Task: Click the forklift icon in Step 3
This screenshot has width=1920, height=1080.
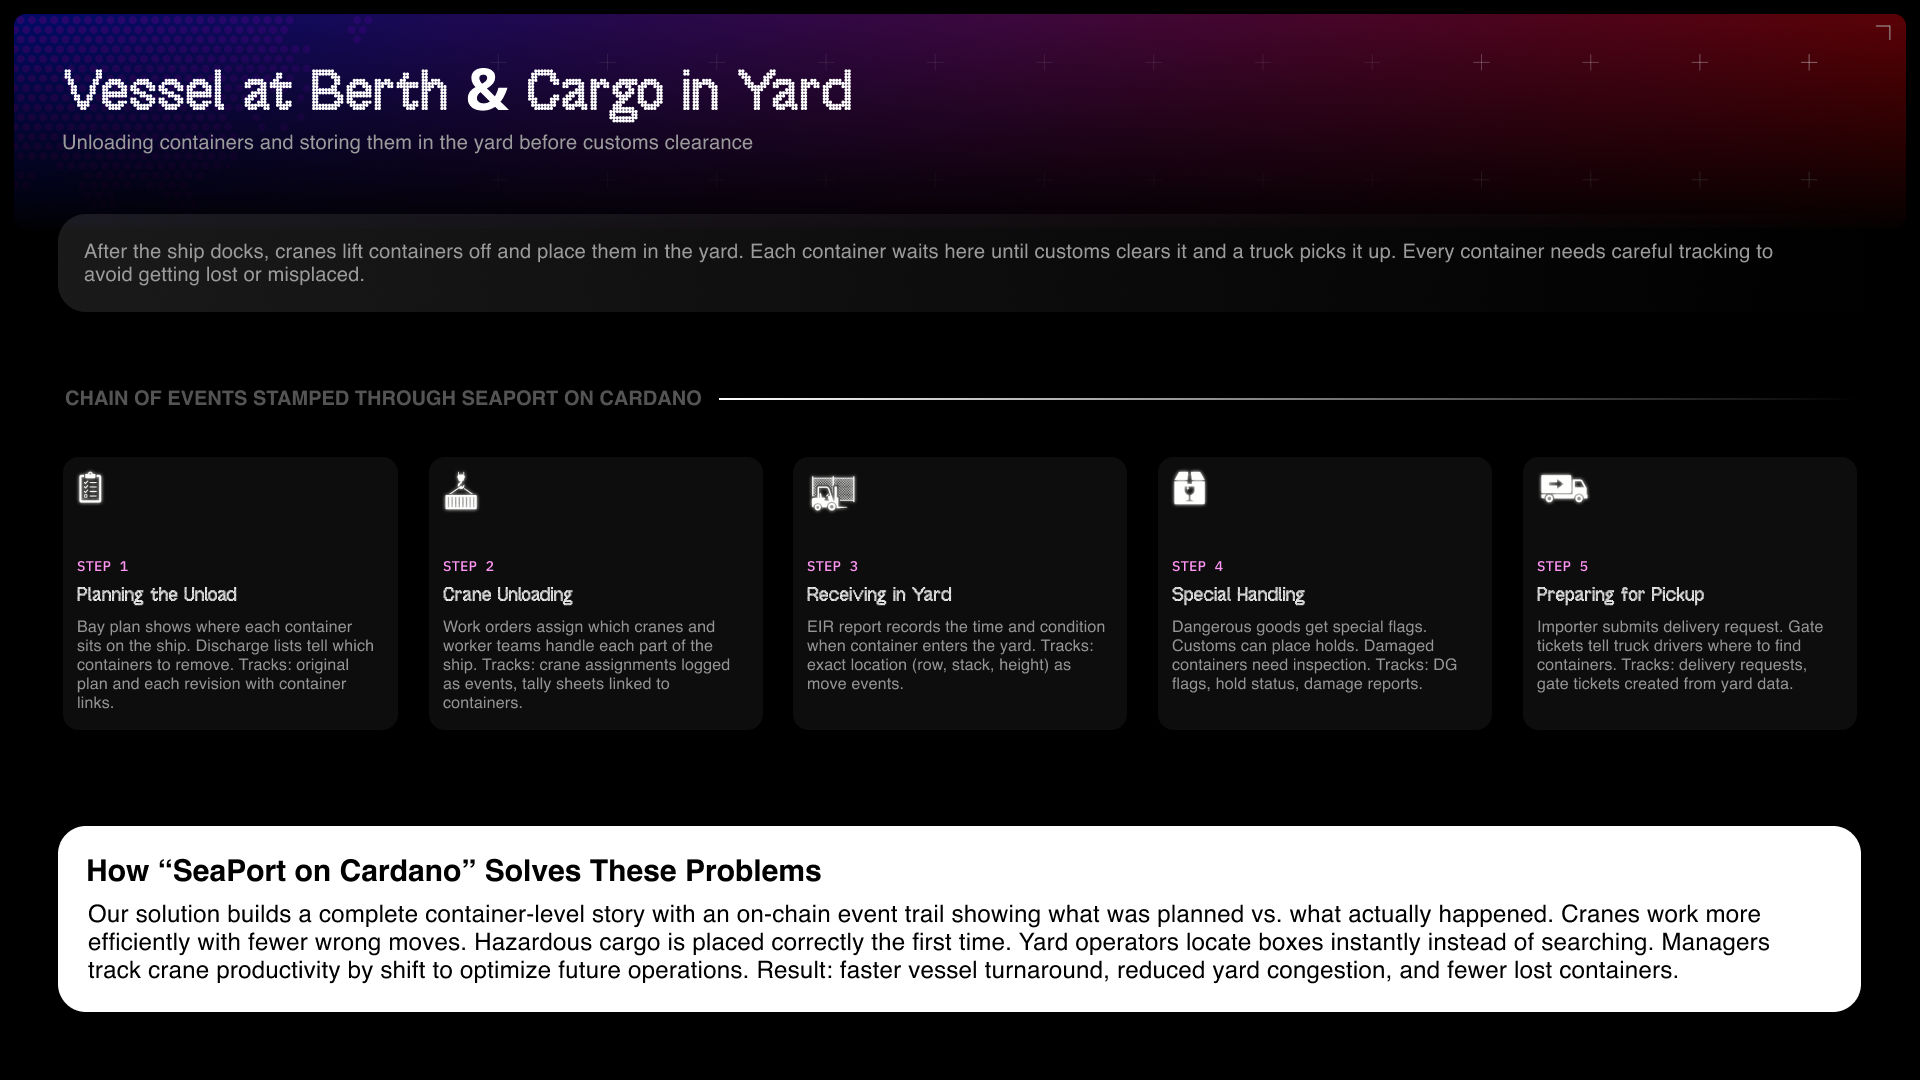Action: [x=832, y=492]
